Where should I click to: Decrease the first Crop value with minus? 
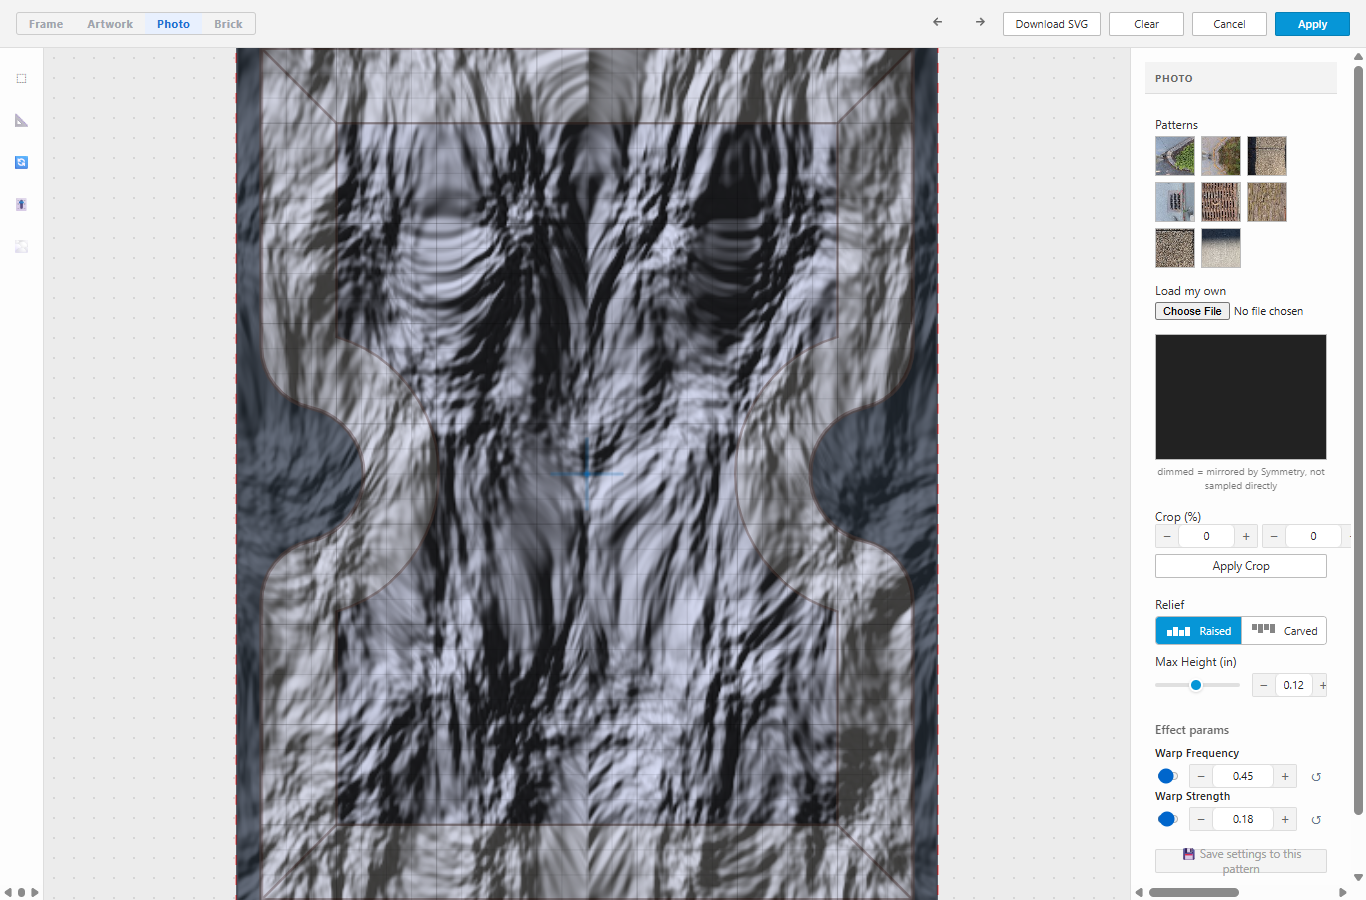pos(1167,536)
